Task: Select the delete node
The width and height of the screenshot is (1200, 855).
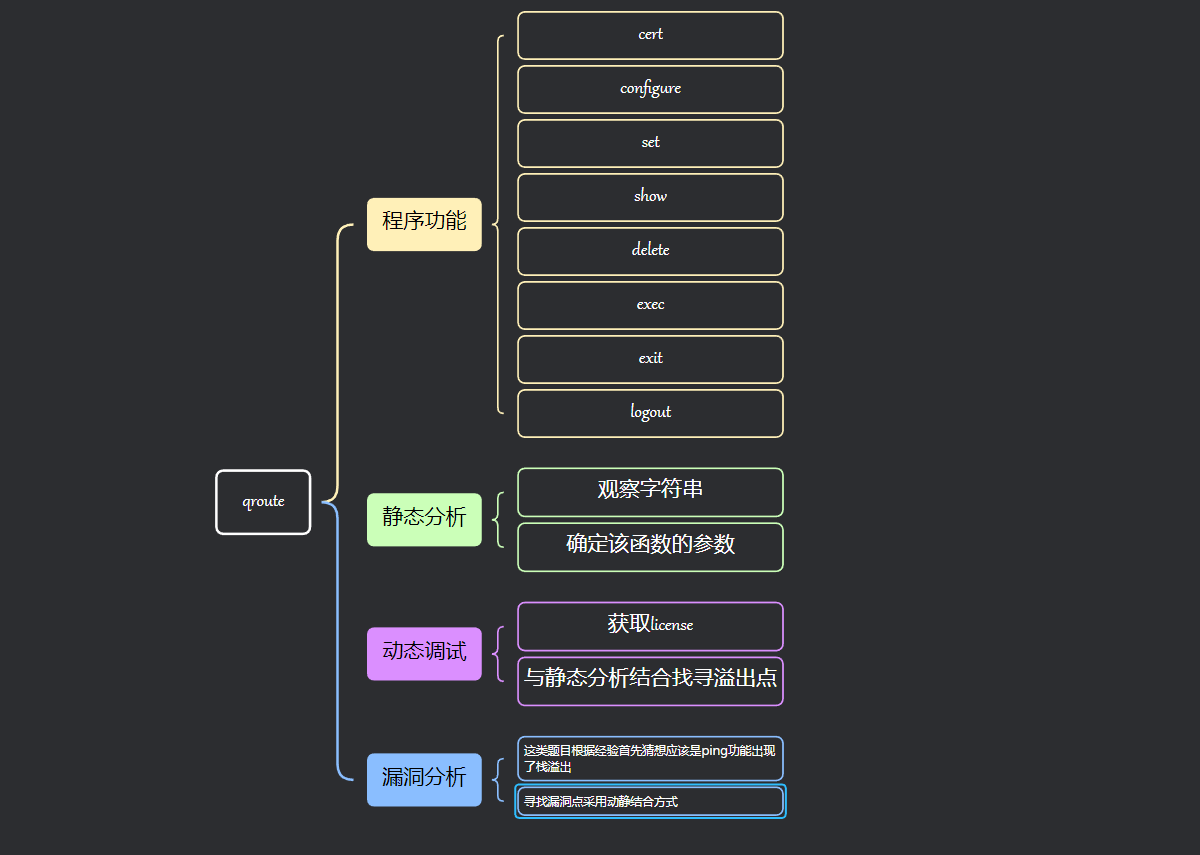Action: [x=650, y=251]
